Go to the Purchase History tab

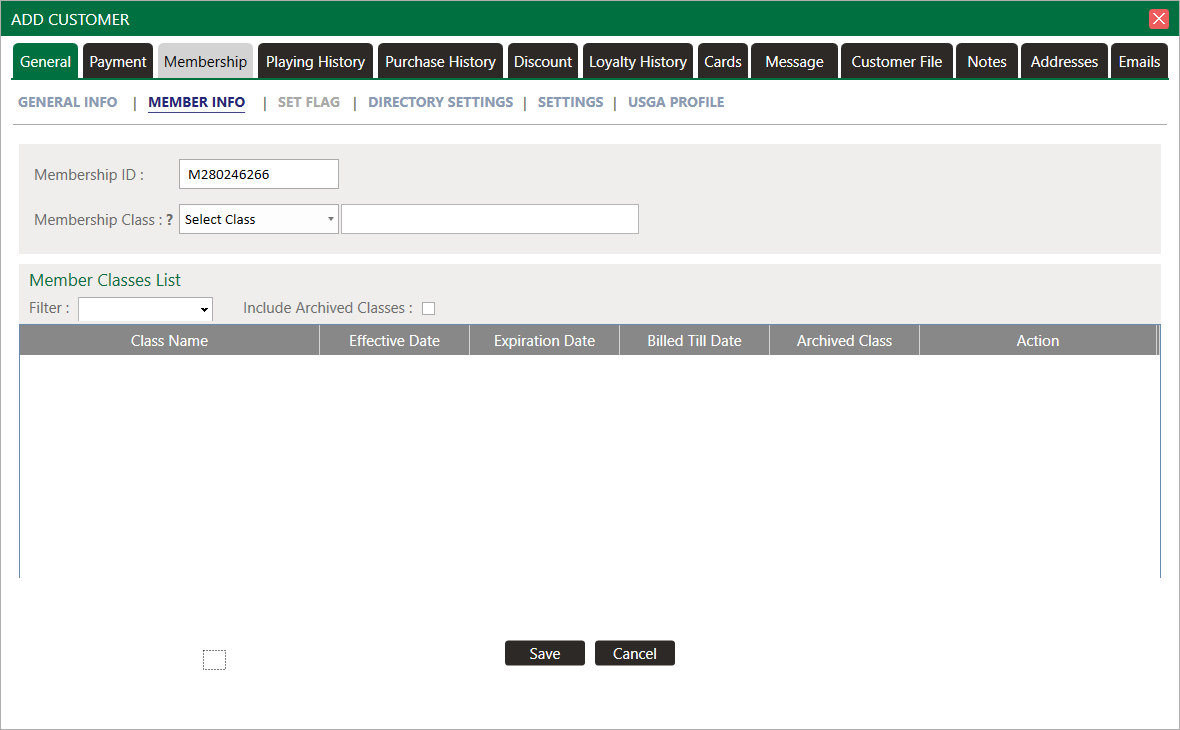[x=440, y=62]
